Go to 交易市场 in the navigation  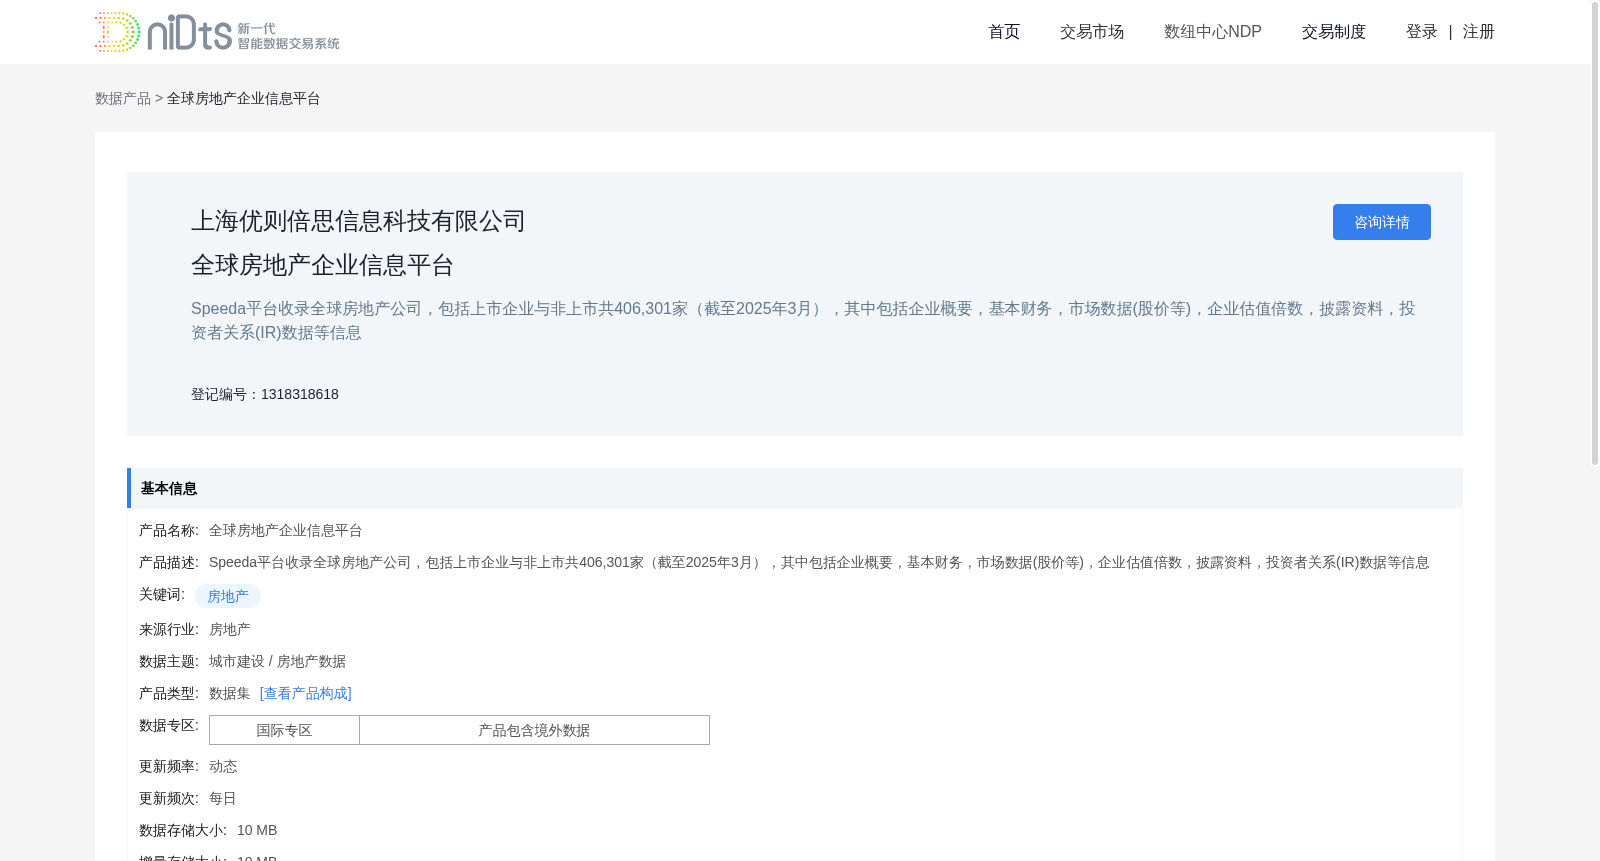[x=1092, y=32]
